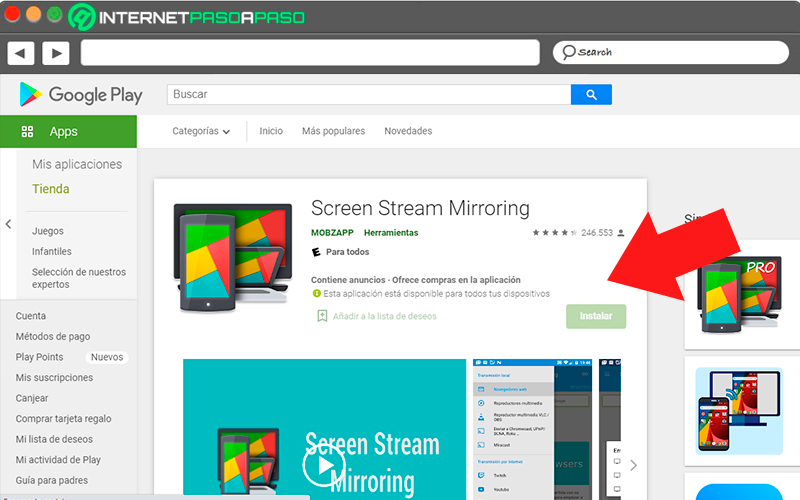Click the browser Search box
The image size is (800, 500).
click(x=670, y=53)
